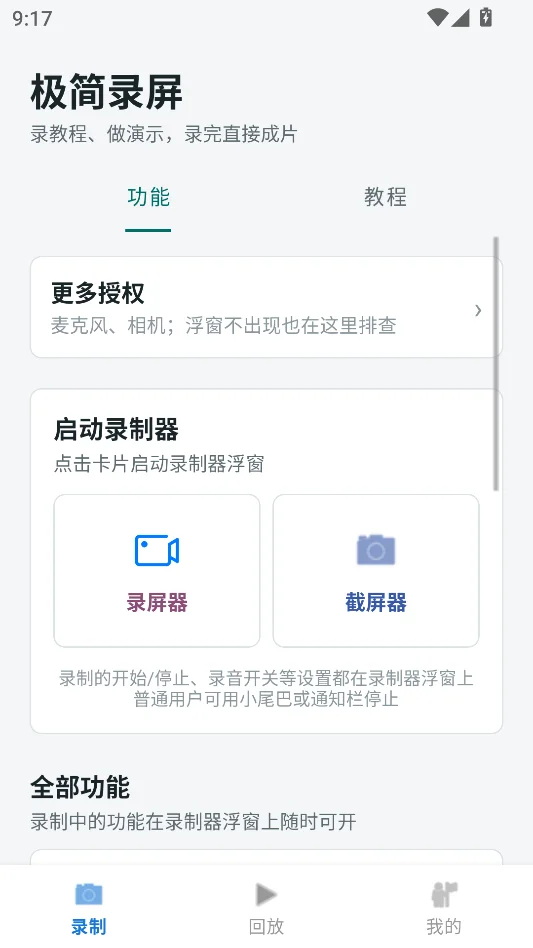Launch the 录屏器 label button

coord(157,602)
